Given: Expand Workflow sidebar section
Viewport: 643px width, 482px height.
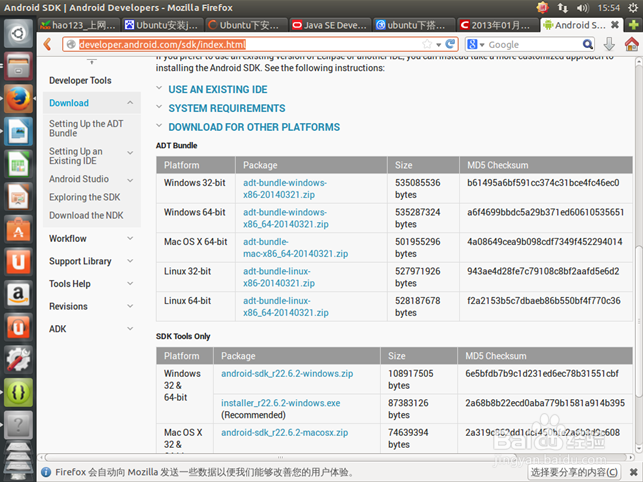Looking at the screenshot, I should click(x=130, y=238).
